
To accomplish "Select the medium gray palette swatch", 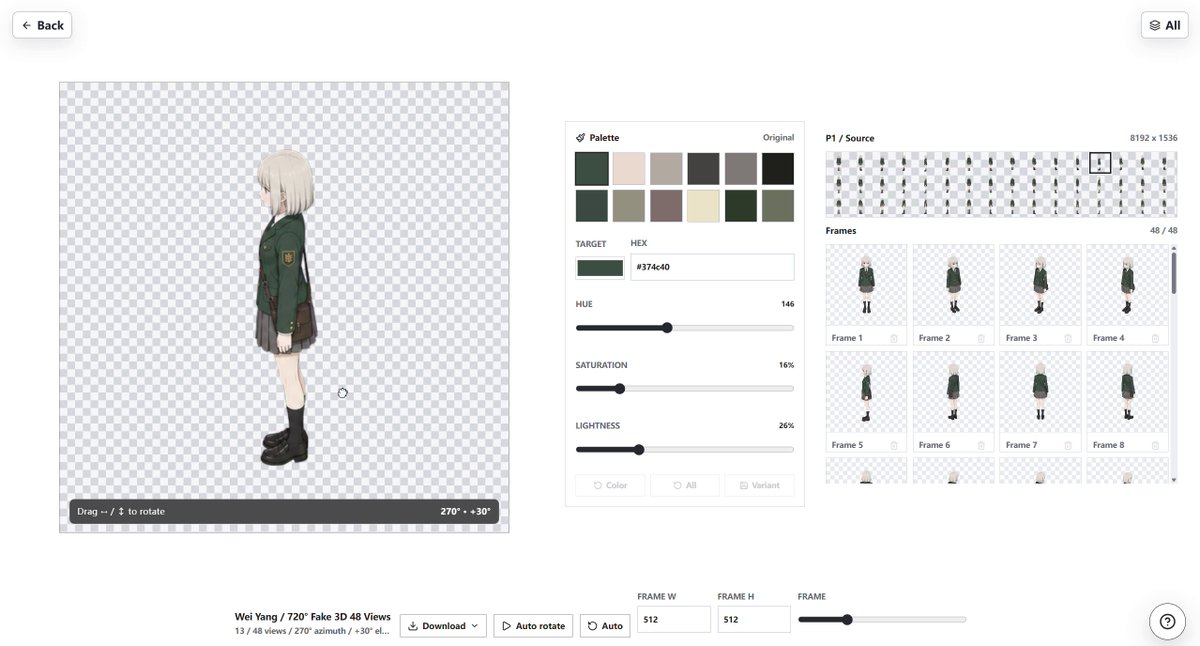I will 741,168.
